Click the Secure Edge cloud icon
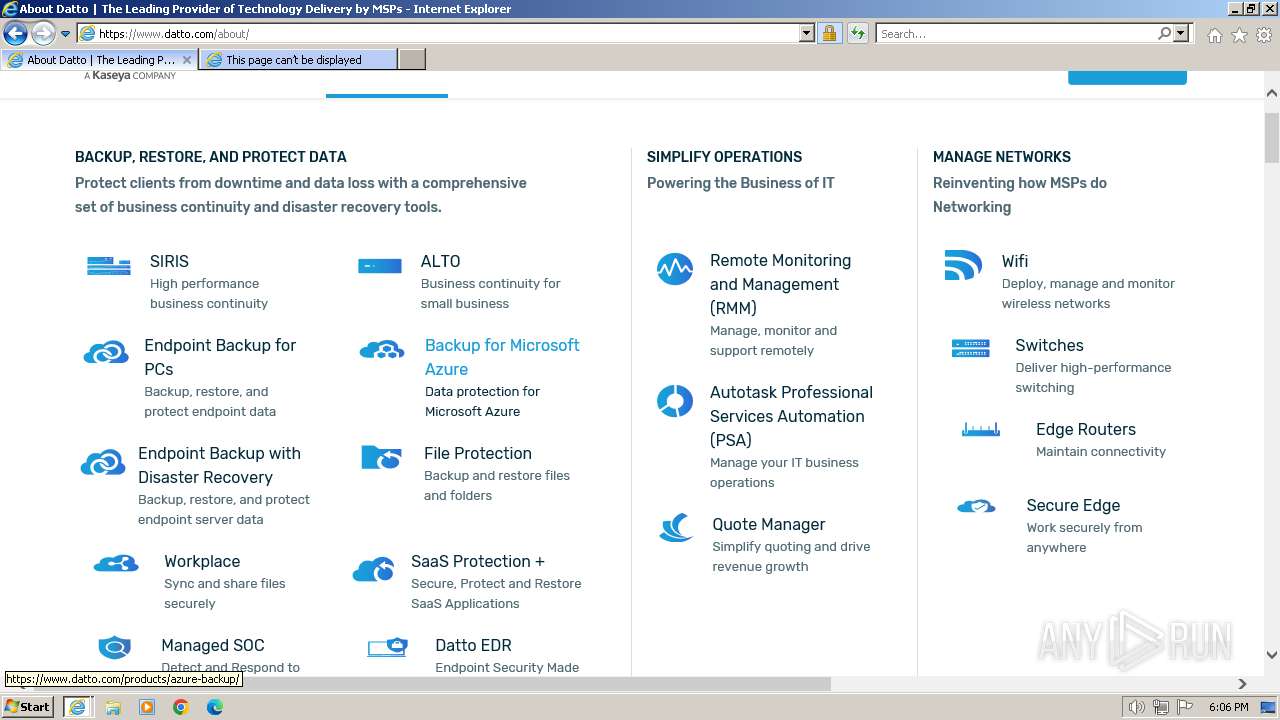Viewport: 1280px width, 720px height. coord(976,506)
